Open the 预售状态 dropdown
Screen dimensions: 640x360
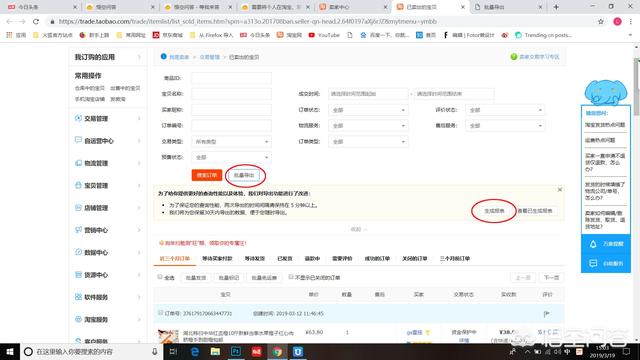pyautogui.click(x=231, y=157)
